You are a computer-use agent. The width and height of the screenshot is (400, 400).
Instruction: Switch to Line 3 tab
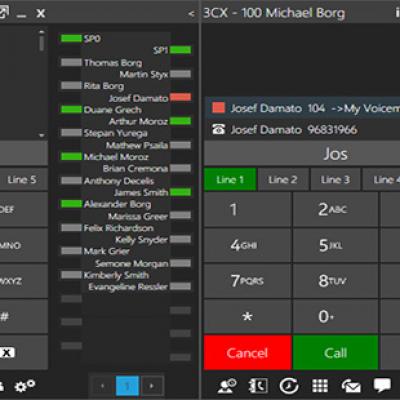[335, 180]
